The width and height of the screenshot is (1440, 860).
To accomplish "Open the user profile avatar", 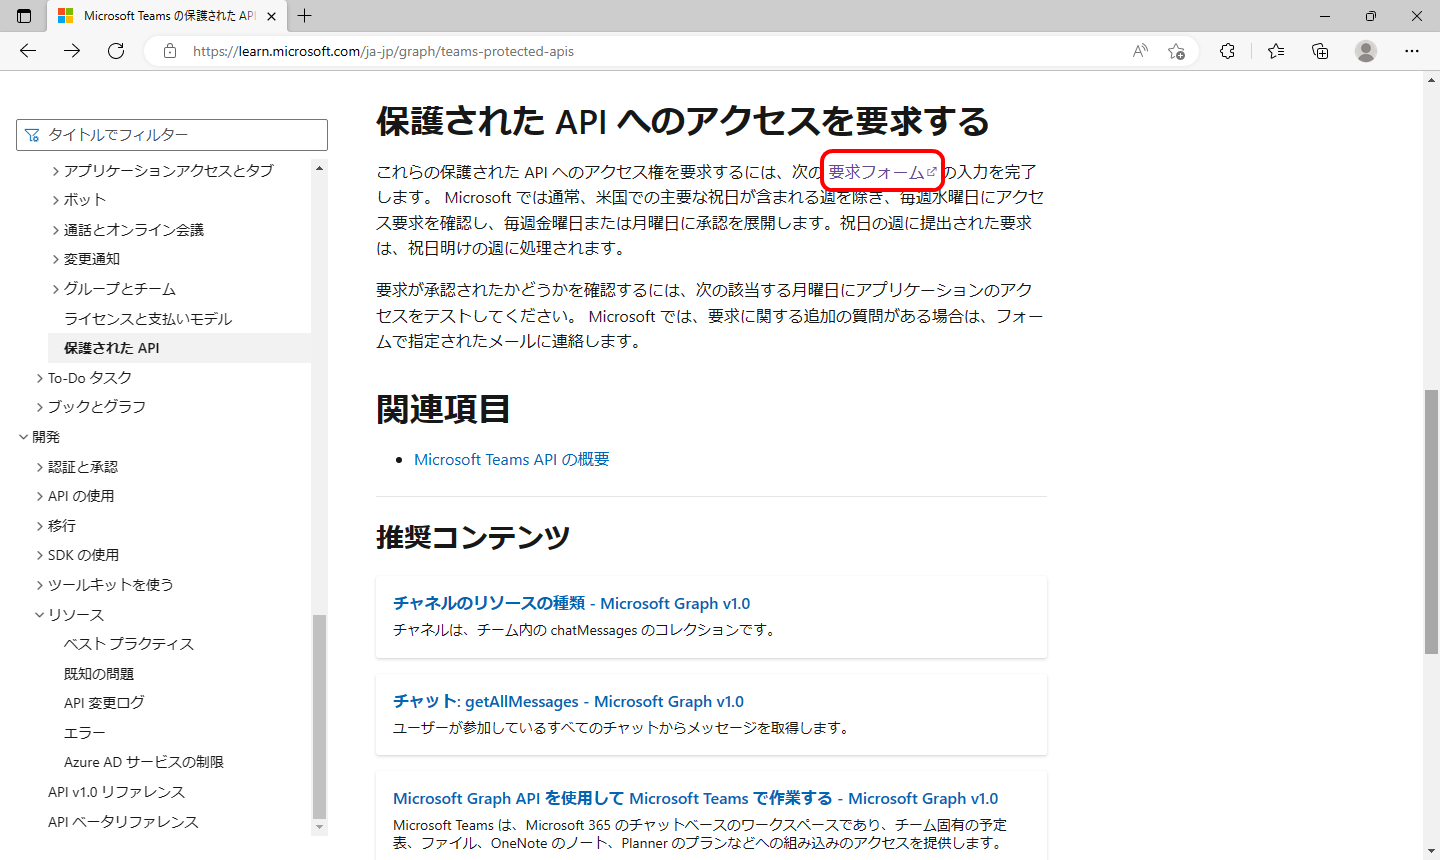I will tap(1366, 51).
